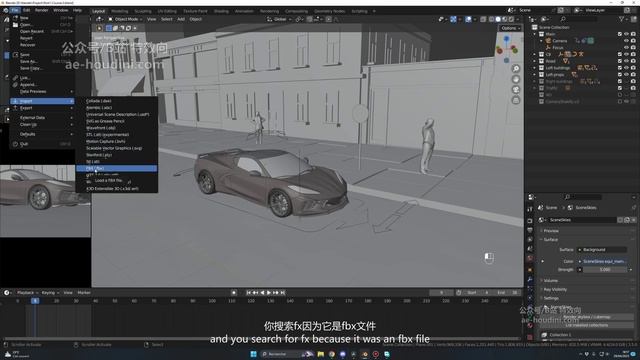640x360 pixels.
Task: Toggle the viewport overlays icon
Action: tap(468, 19)
